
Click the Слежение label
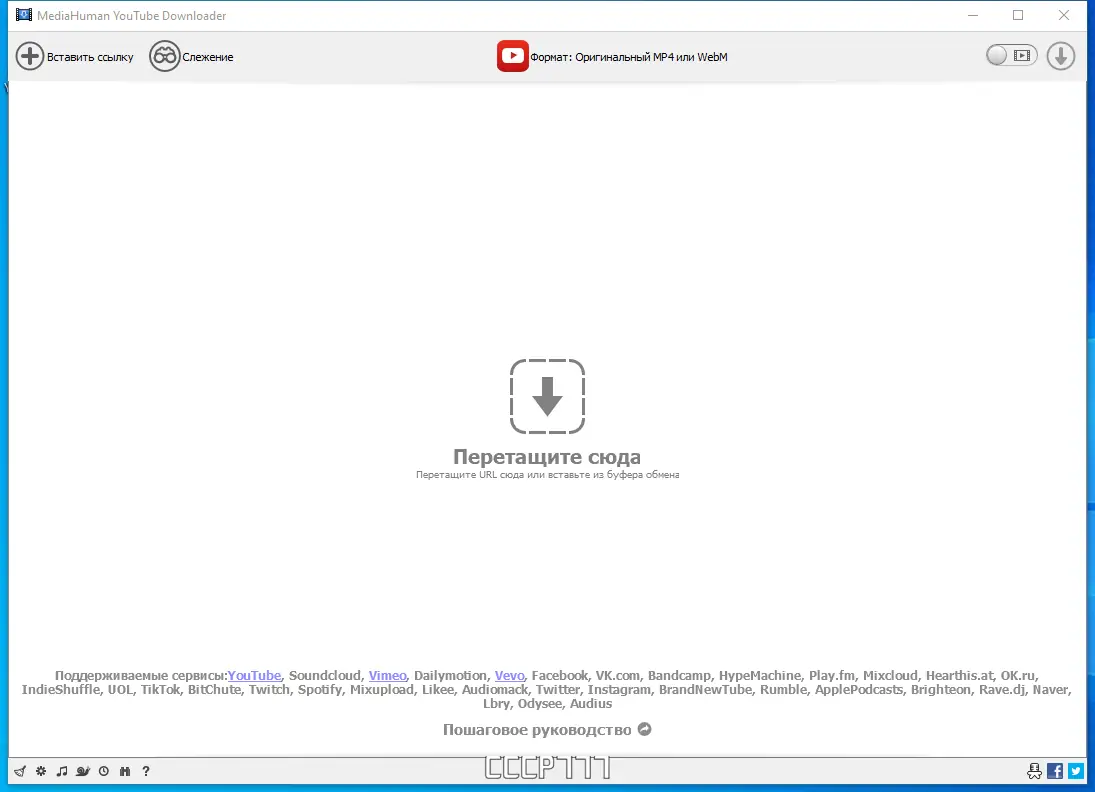[x=208, y=57]
